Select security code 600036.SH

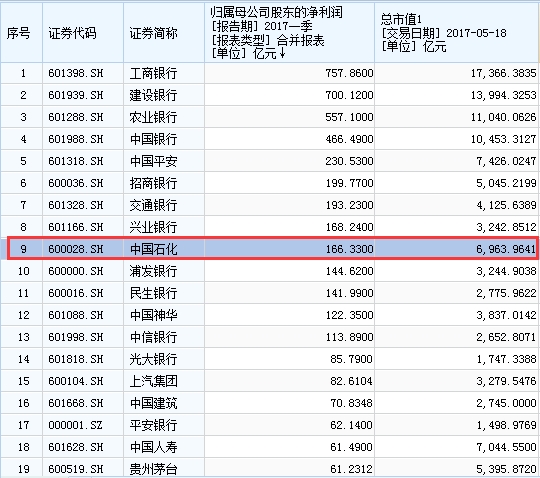point(76,183)
